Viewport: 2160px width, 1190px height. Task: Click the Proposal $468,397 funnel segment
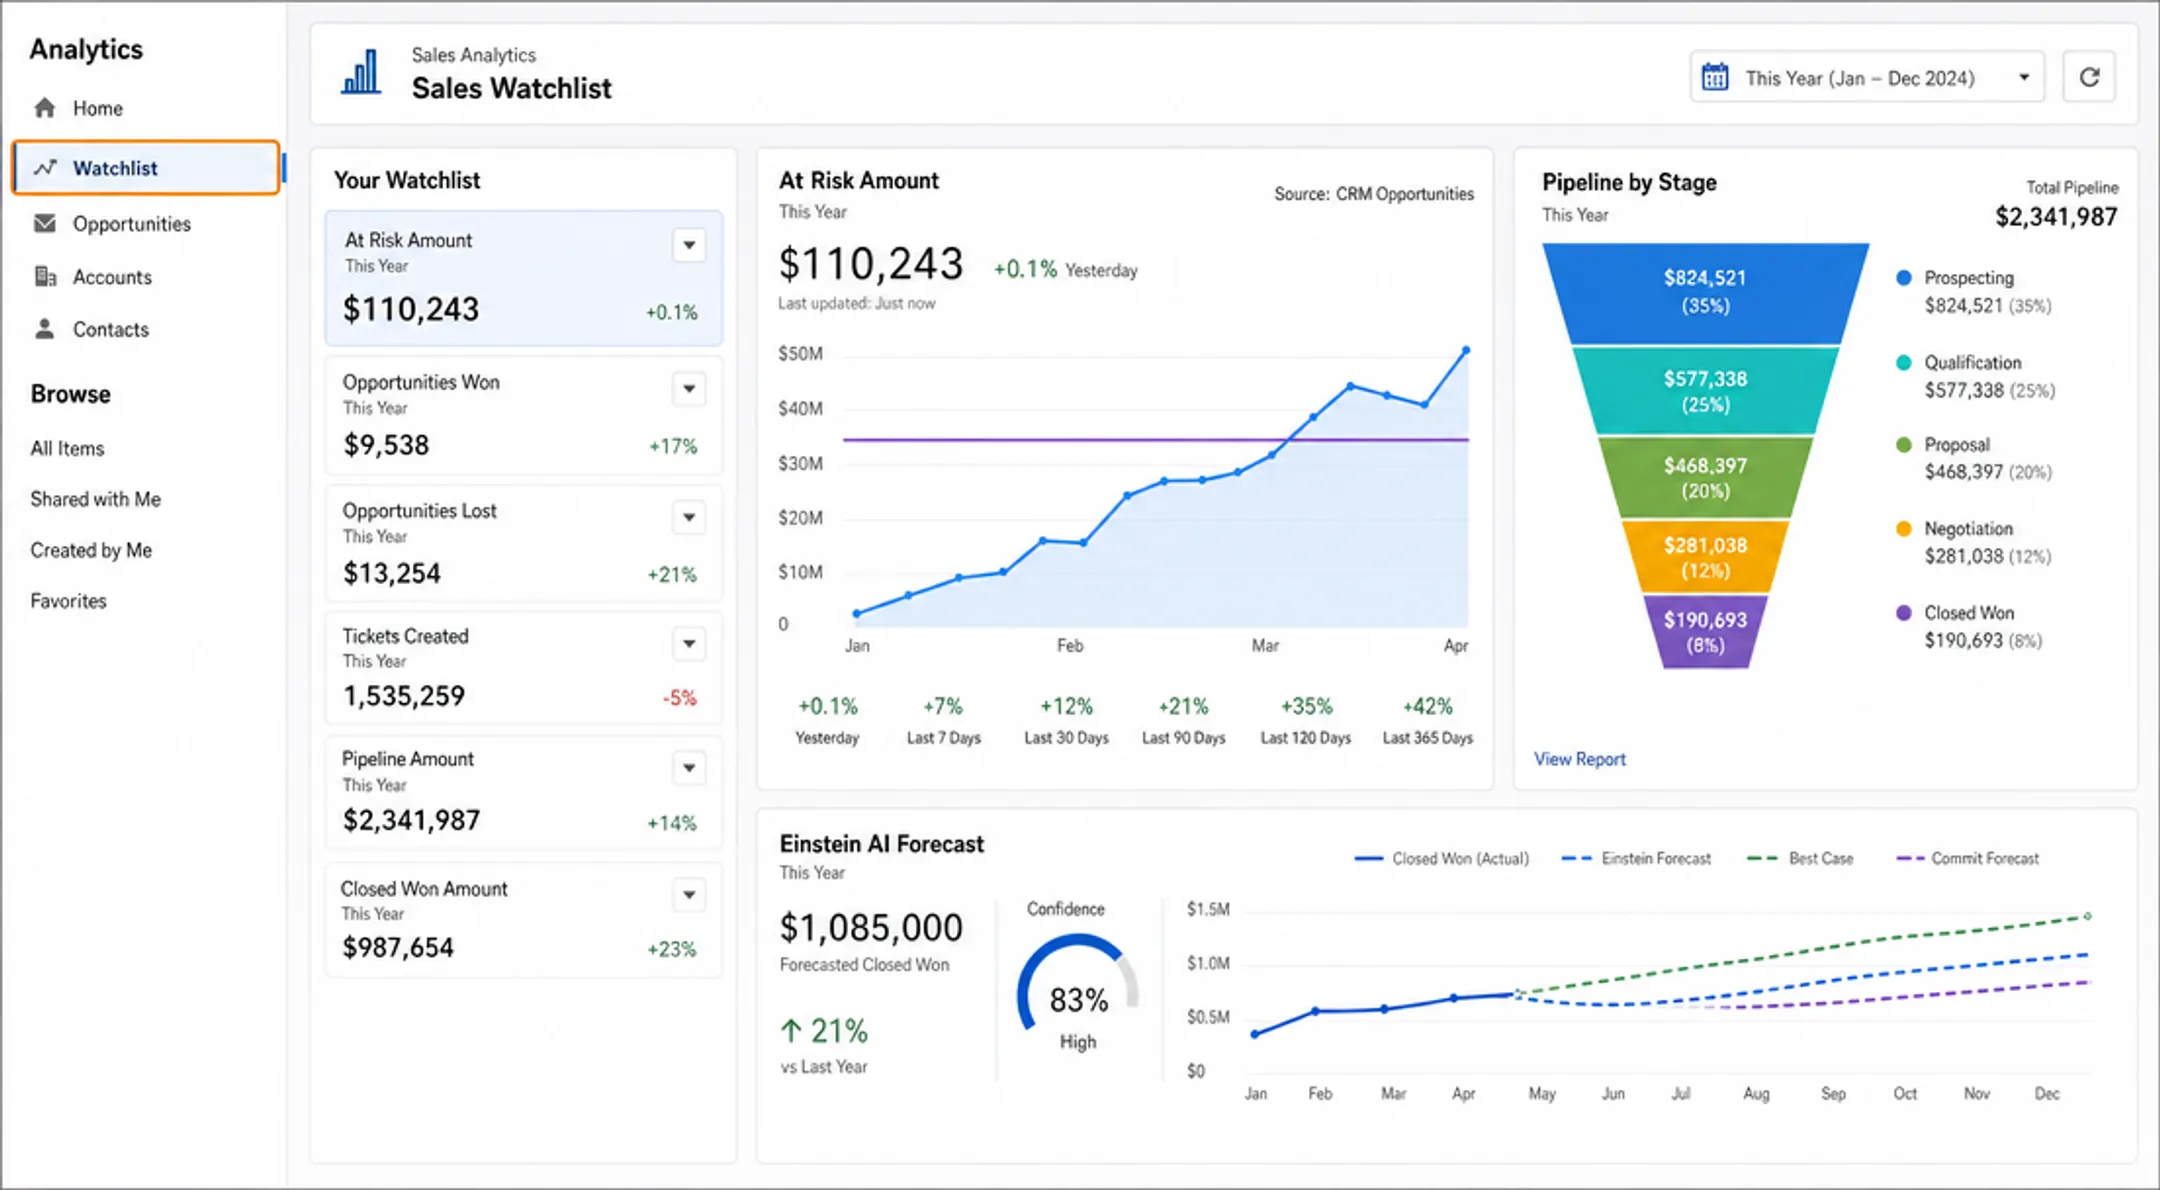pyautogui.click(x=1705, y=478)
